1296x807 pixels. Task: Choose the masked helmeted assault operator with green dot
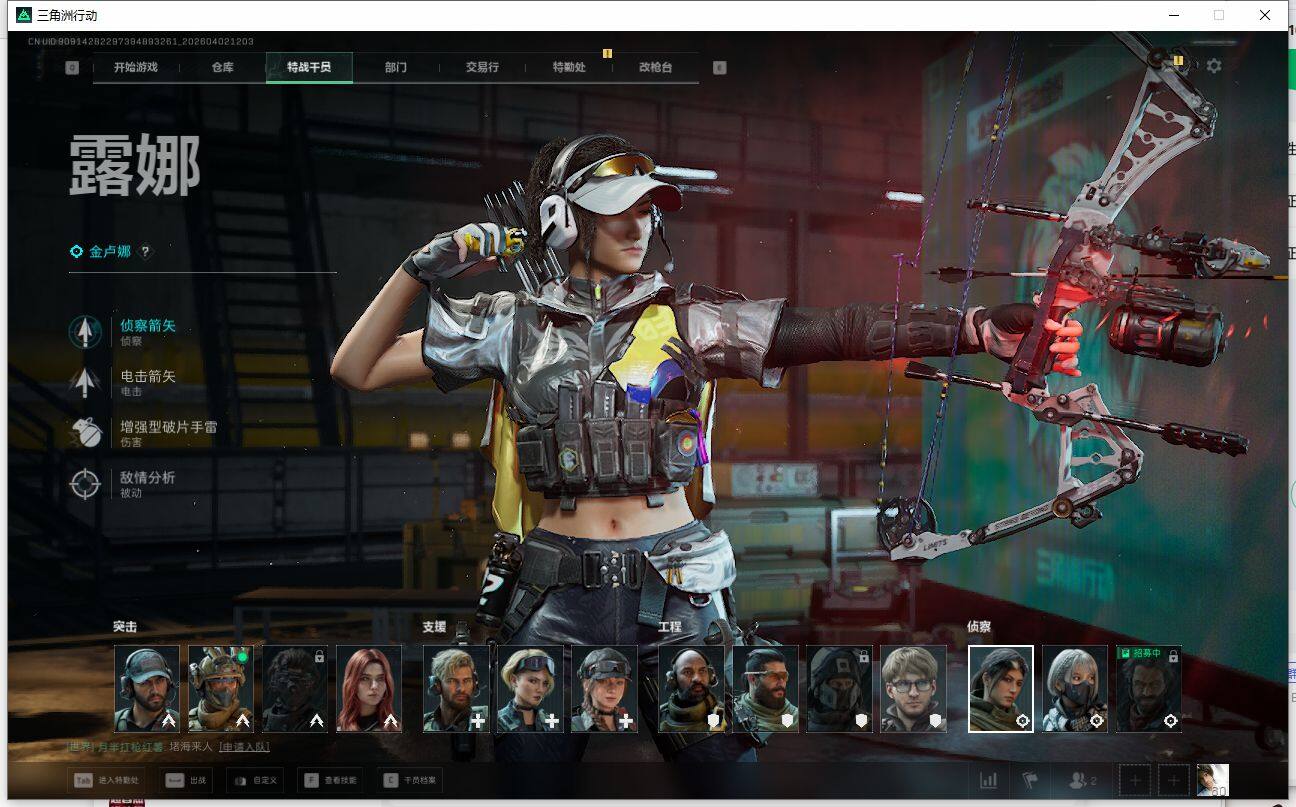click(x=221, y=689)
